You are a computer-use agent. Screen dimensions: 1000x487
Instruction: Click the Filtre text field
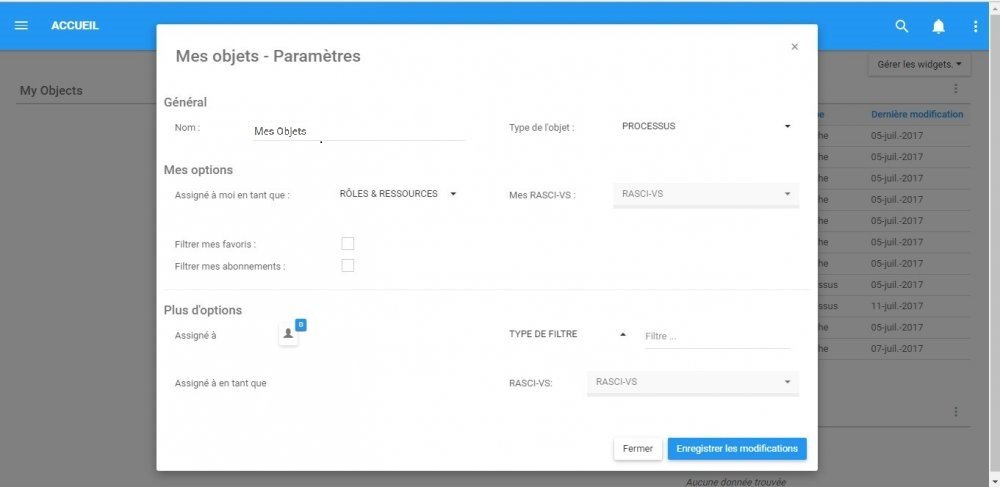(x=717, y=336)
